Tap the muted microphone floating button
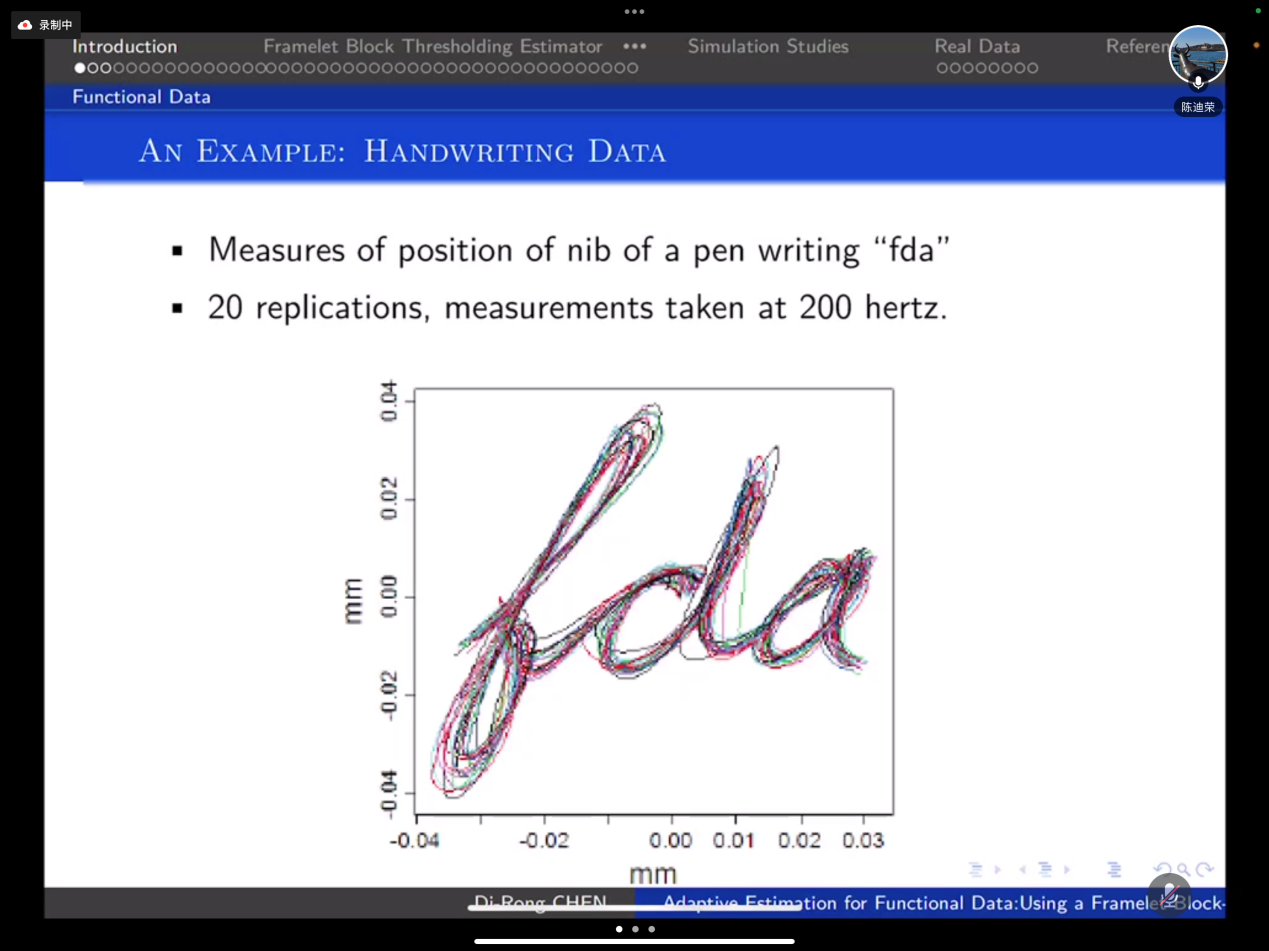This screenshot has height=951, width=1269. pos(1169,893)
